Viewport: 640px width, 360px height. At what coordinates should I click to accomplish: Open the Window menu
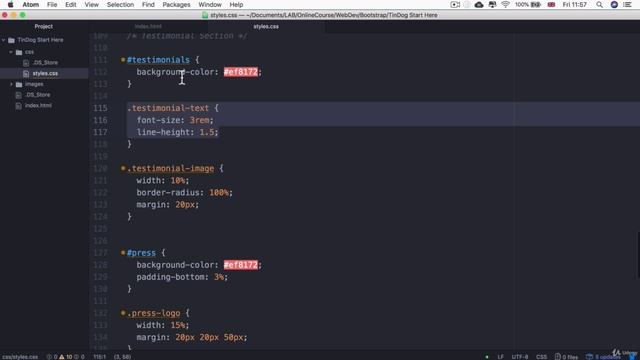coord(210,4)
